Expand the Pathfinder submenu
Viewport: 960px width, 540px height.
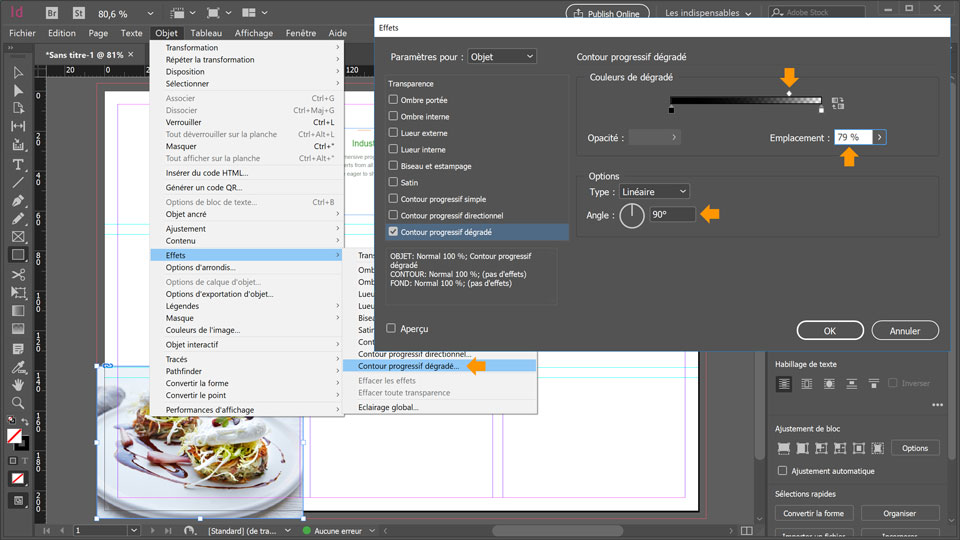pyautogui.click(x=247, y=371)
